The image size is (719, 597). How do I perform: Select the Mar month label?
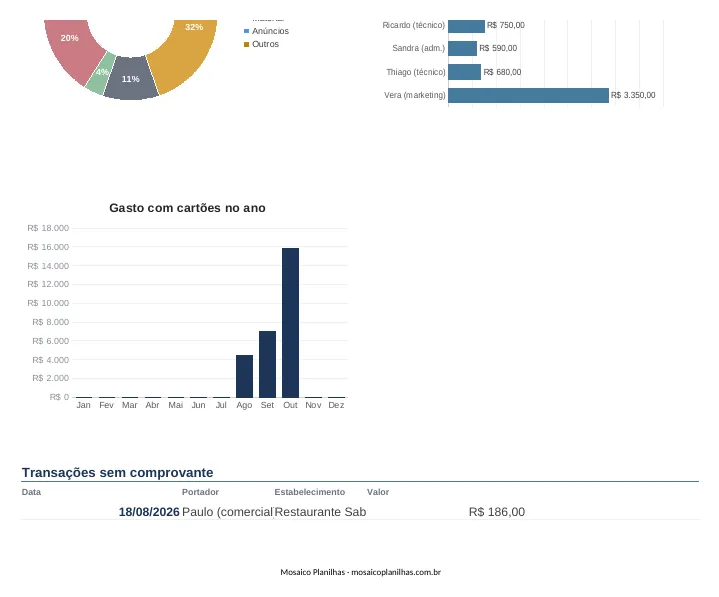pos(129,405)
